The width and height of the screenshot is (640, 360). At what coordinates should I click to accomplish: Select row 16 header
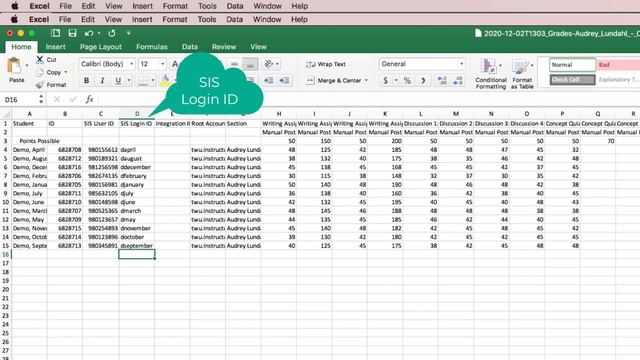[x=5, y=254]
